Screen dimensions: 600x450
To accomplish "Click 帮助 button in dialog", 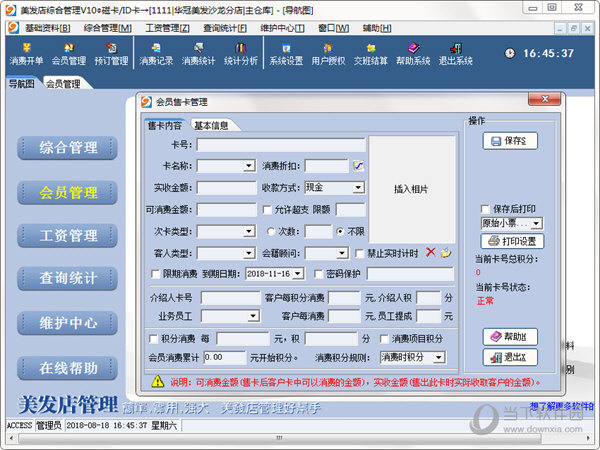I will tap(510, 337).
